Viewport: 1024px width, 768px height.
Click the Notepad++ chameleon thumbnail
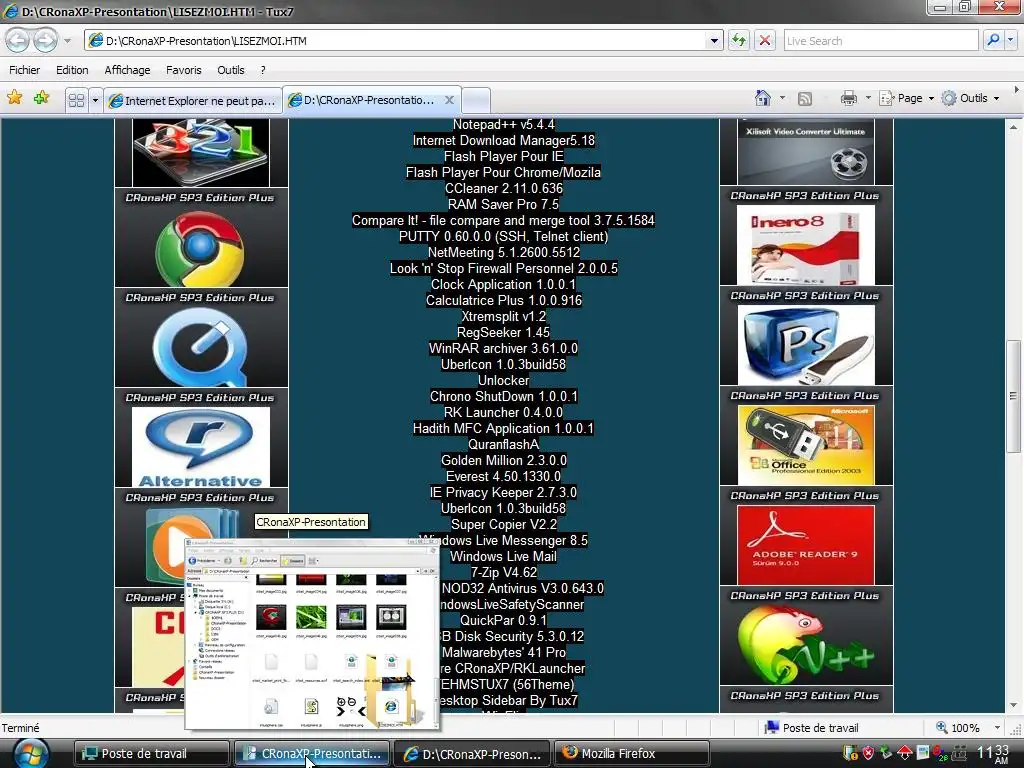tap(805, 645)
